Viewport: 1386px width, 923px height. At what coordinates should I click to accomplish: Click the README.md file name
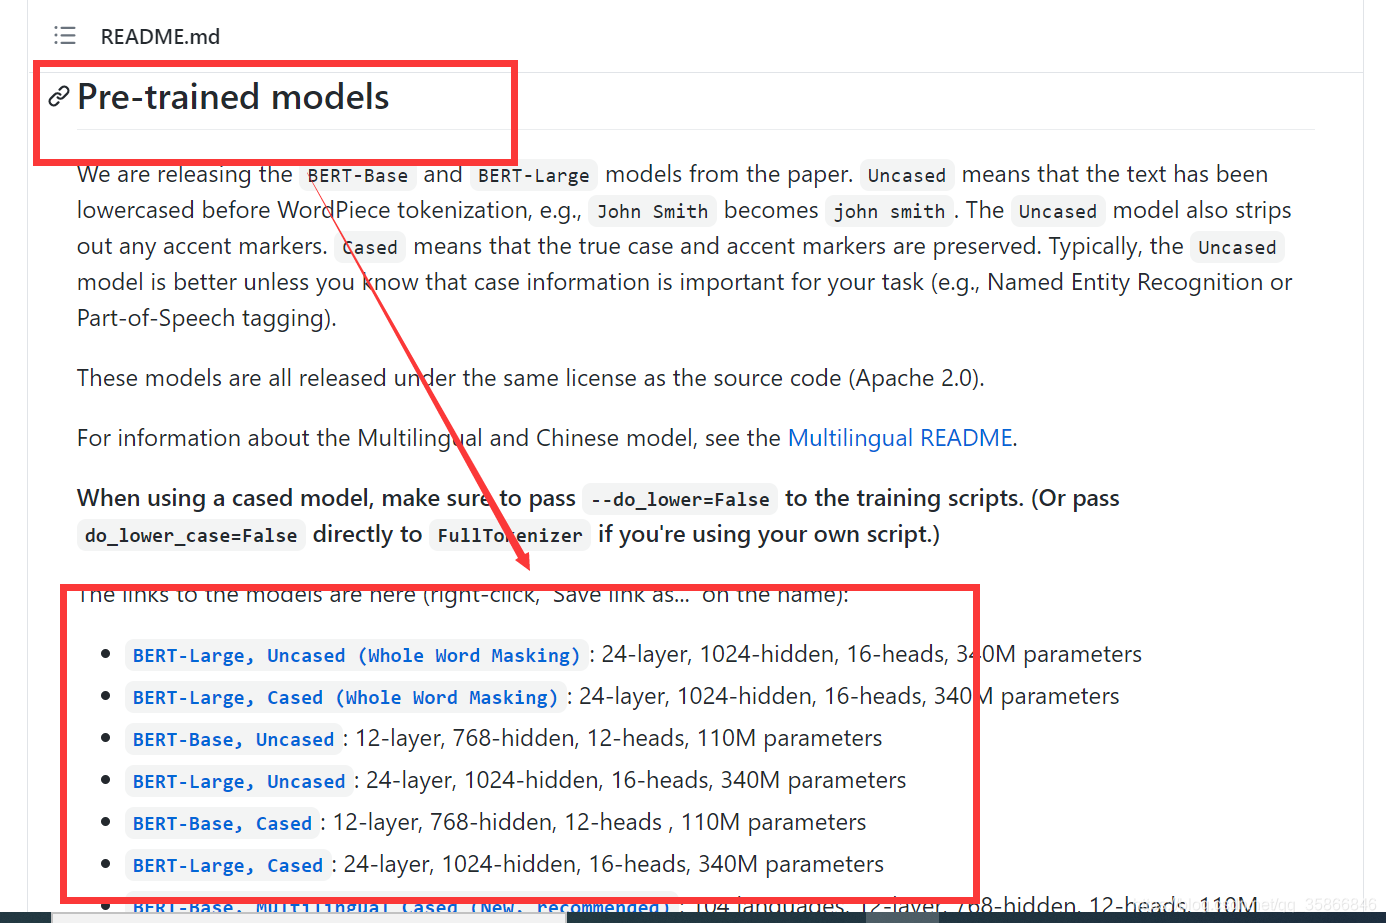click(x=160, y=37)
